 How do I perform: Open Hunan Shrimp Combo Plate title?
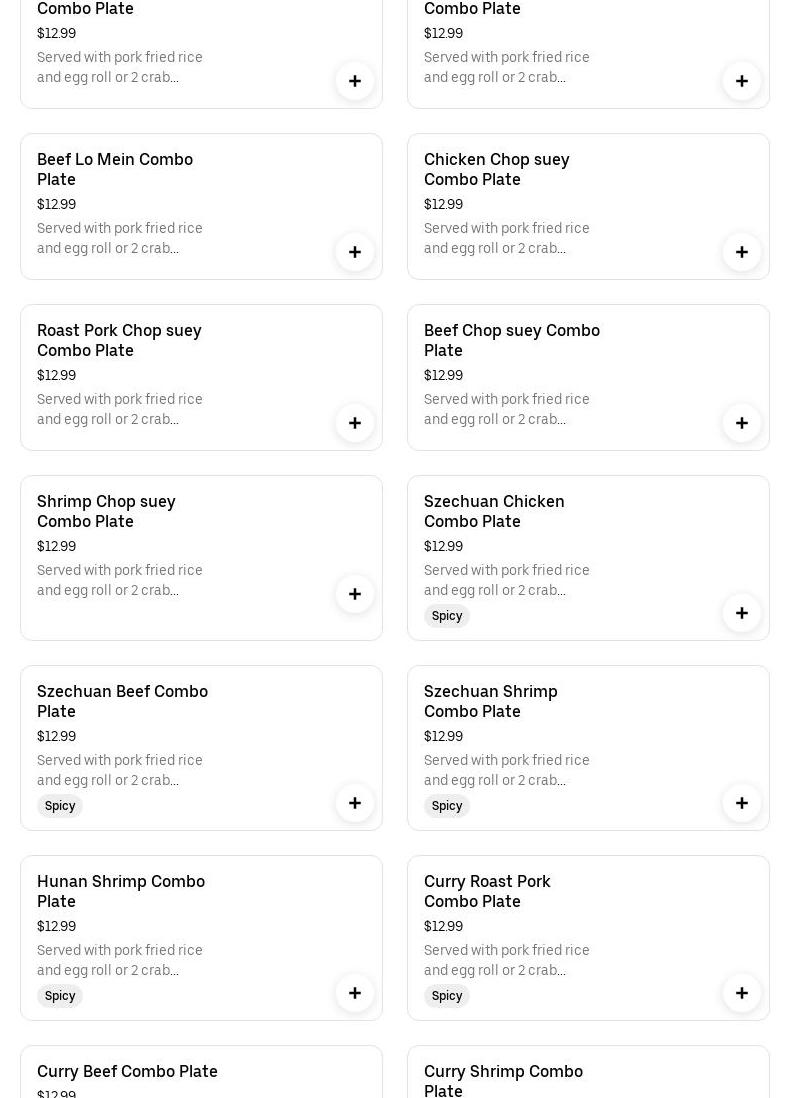click(120, 891)
